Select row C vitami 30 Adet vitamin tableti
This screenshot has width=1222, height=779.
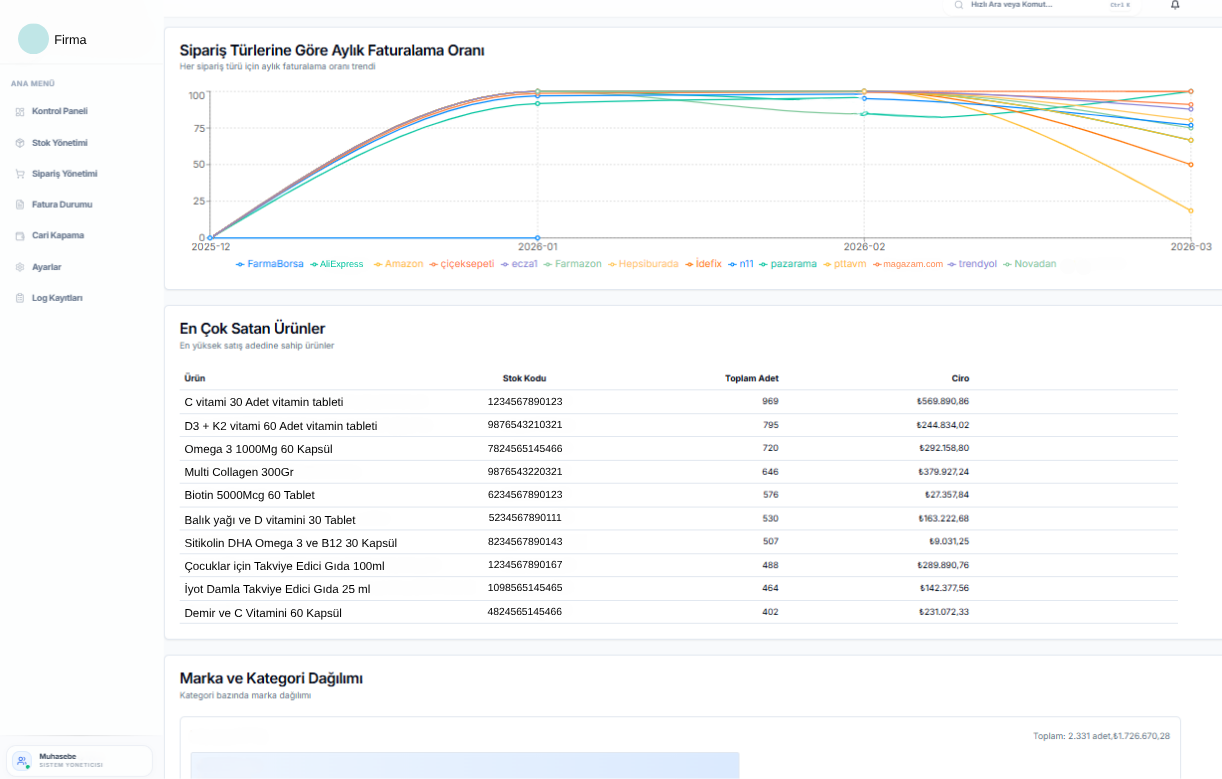[x=679, y=402]
